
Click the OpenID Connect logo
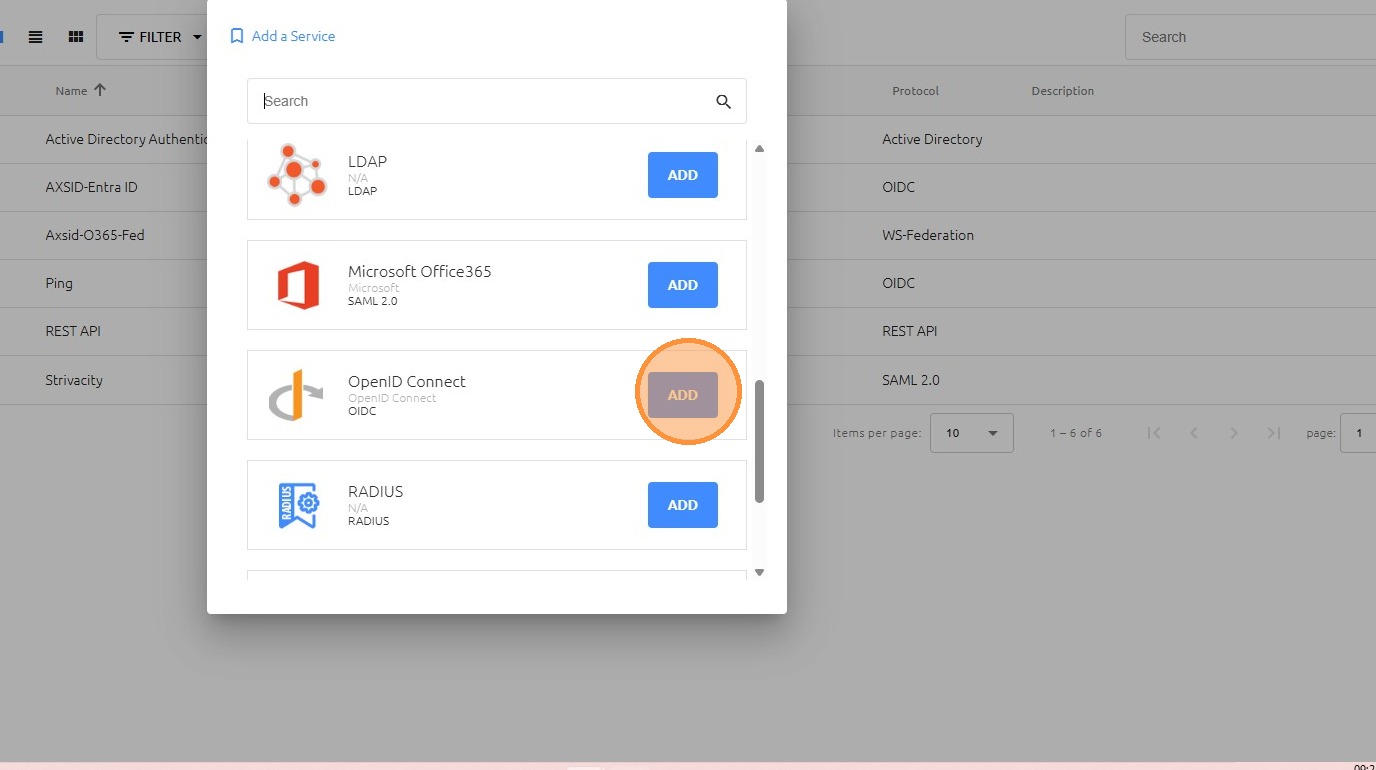[296, 395]
